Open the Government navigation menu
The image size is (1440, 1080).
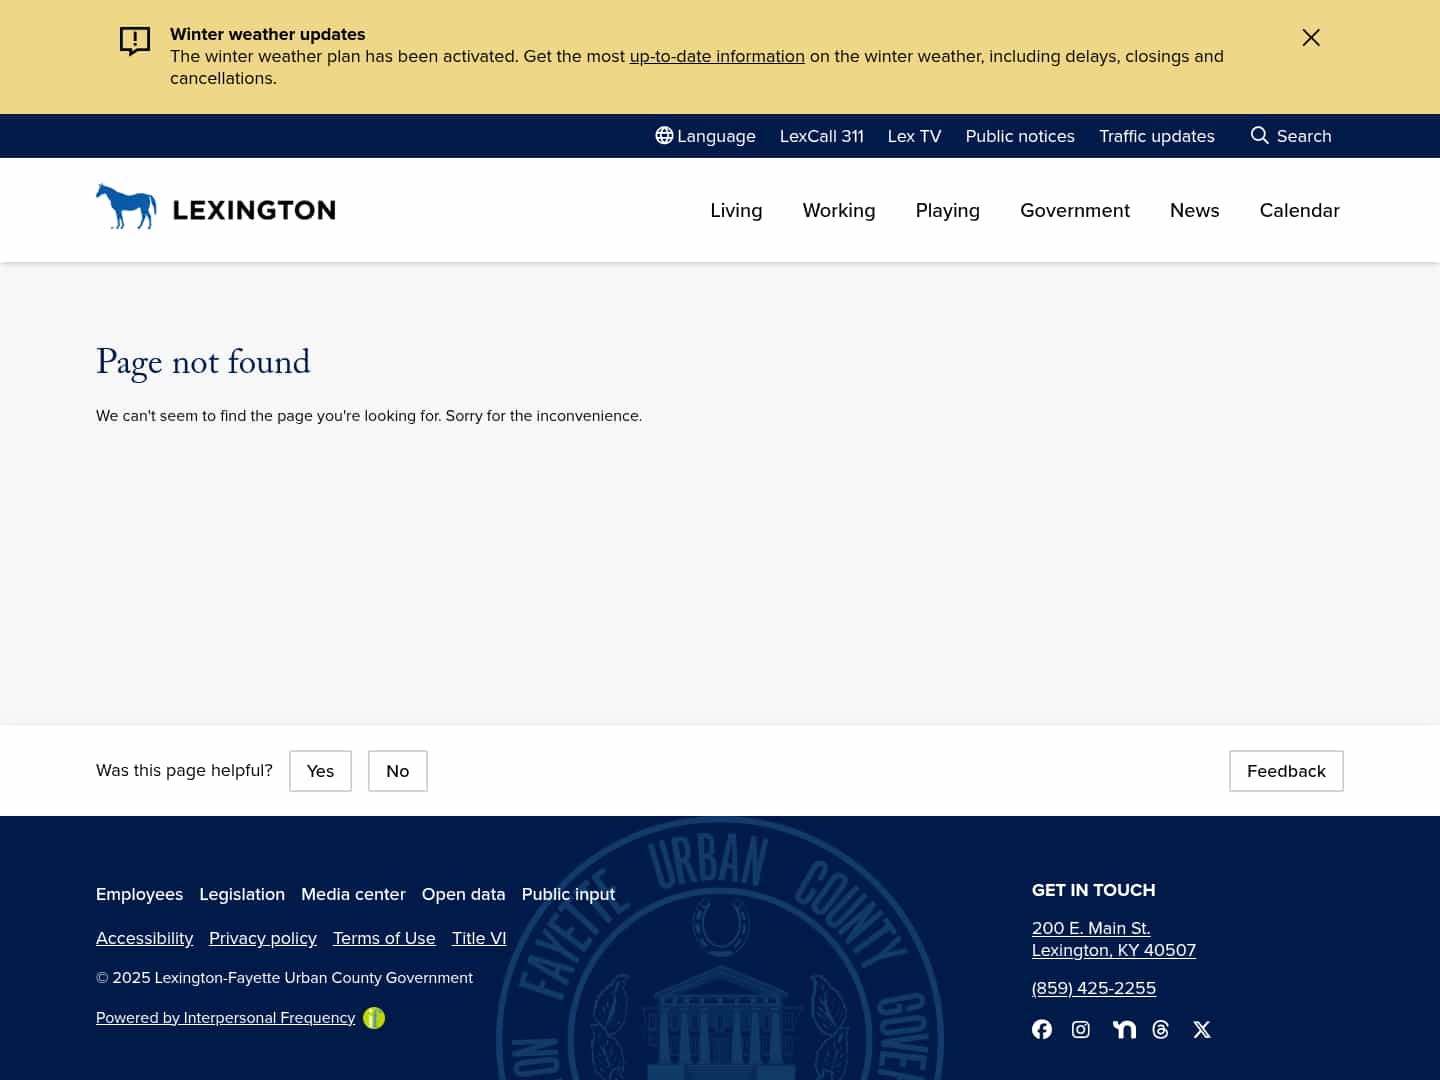[1075, 210]
